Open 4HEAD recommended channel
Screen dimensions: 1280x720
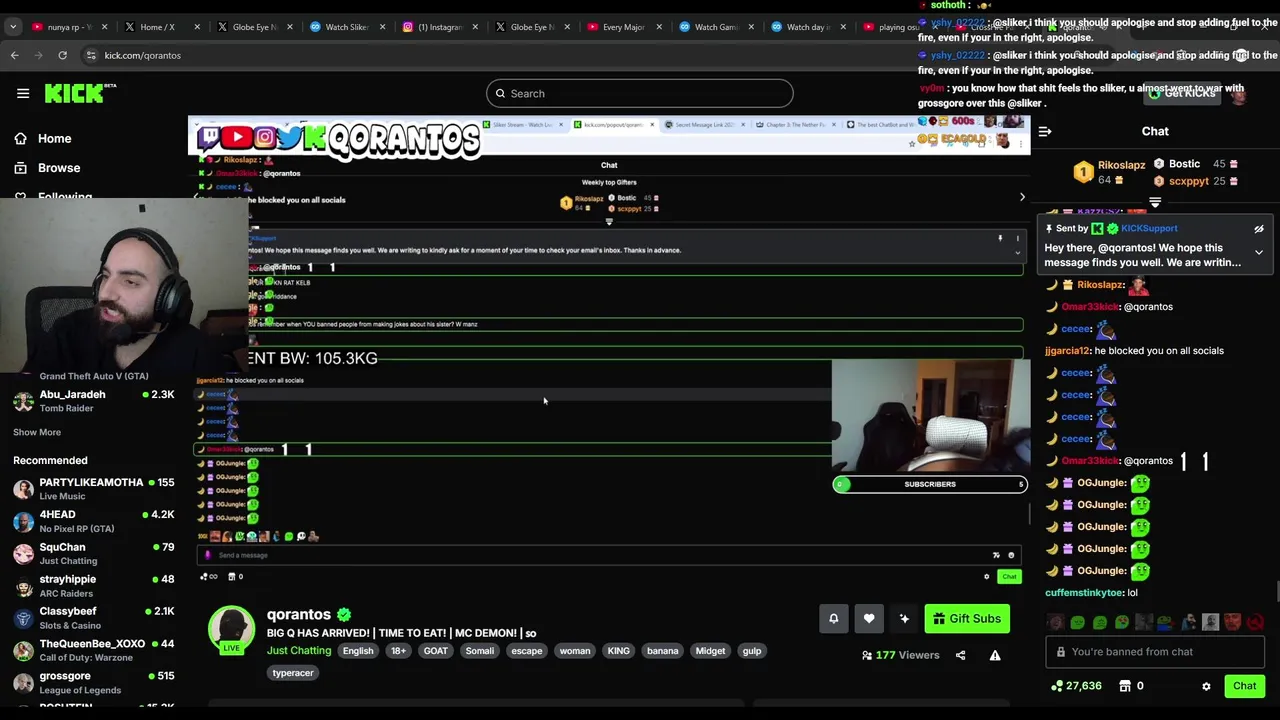pos(94,521)
